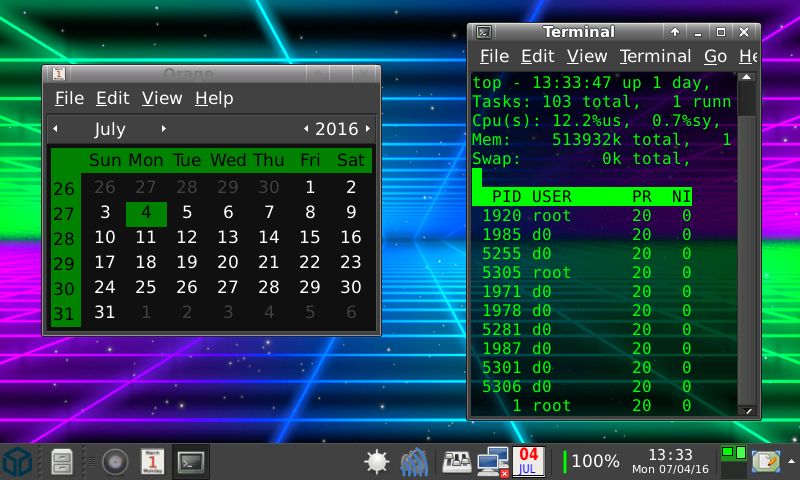Select the highlighted day 4 in the calendar
Viewport: 800px width, 480px height.
146,212
